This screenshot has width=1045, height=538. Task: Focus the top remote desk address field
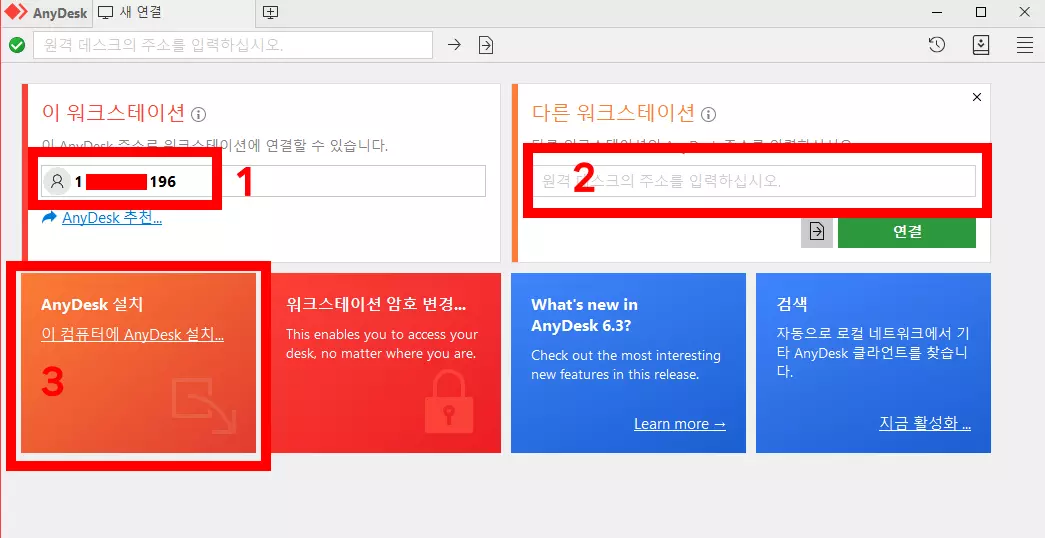233,45
